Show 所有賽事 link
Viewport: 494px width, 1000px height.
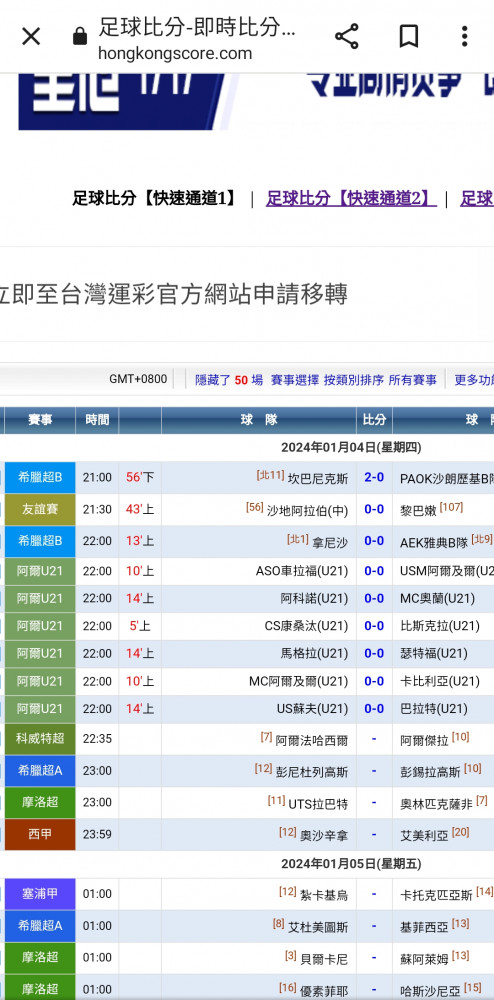tap(412, 380)
